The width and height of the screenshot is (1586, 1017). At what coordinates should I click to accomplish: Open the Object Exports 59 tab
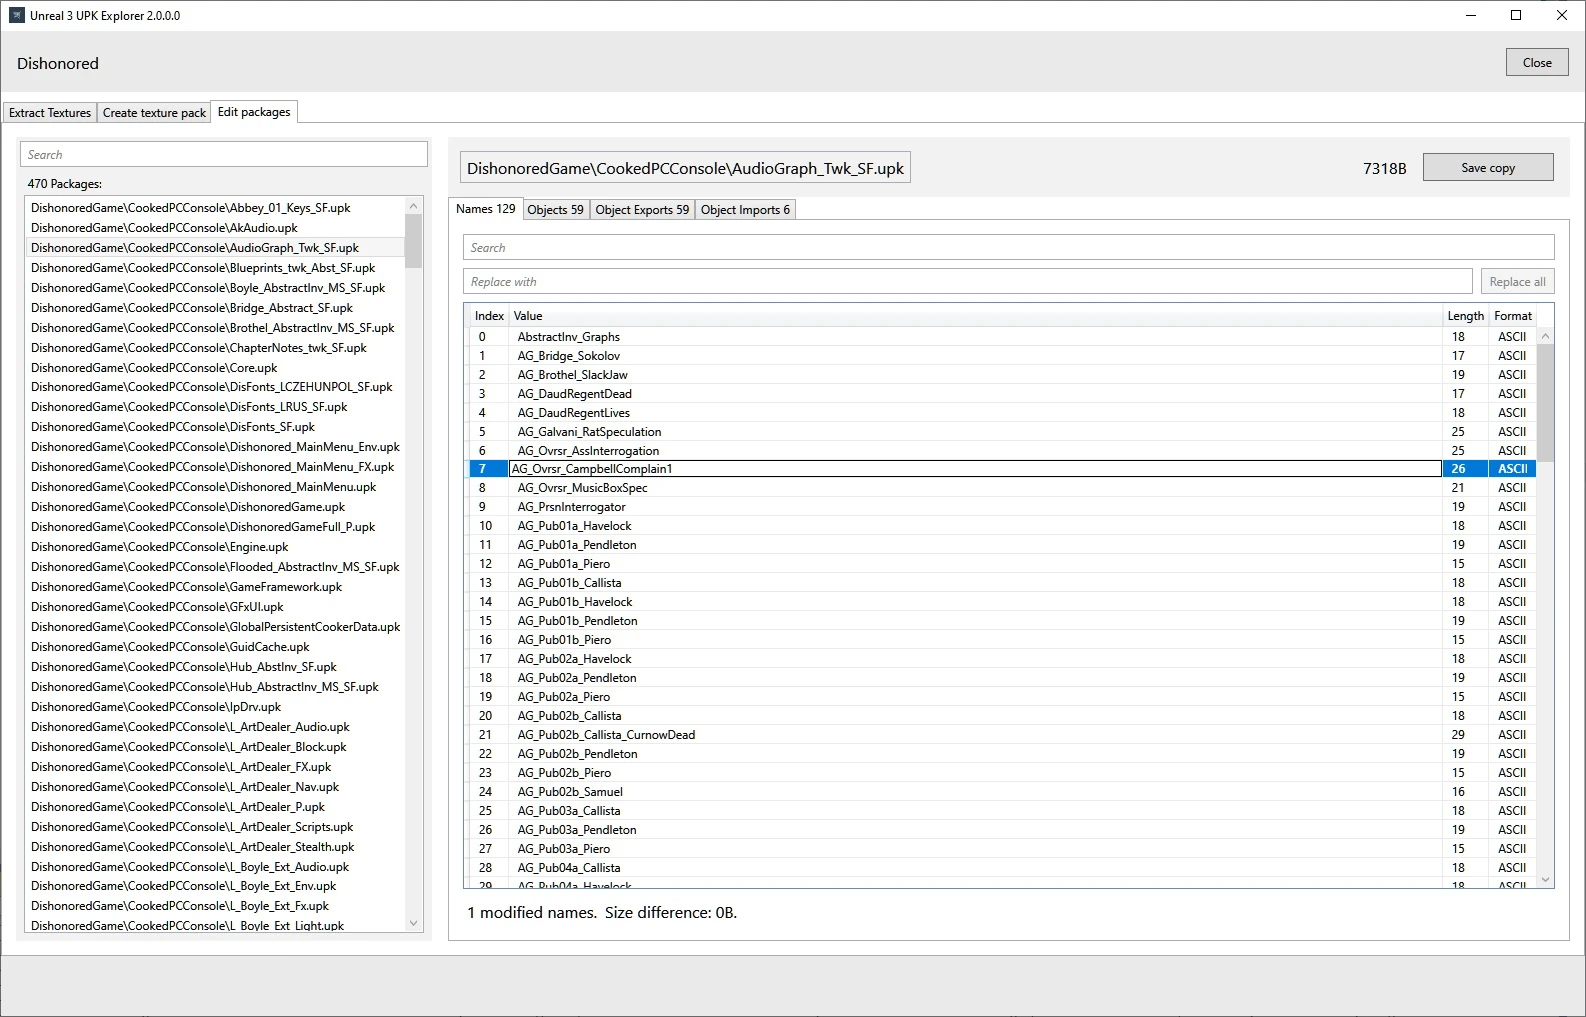coord(642,210)
